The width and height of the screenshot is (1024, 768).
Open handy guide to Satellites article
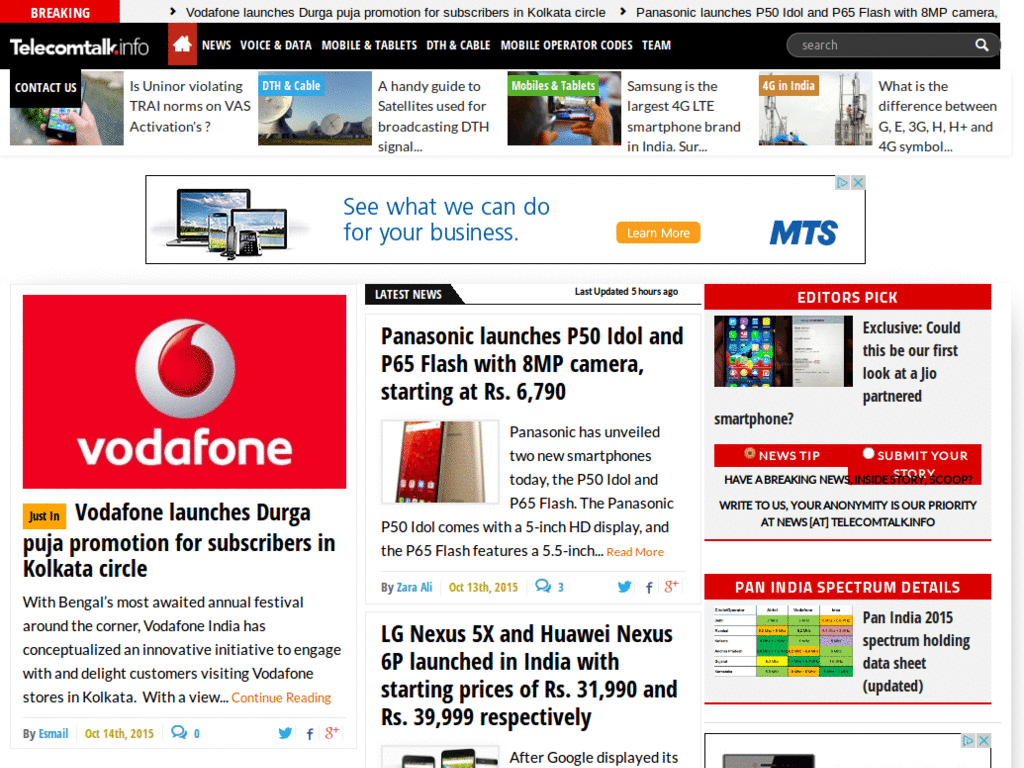click(433, 116)
